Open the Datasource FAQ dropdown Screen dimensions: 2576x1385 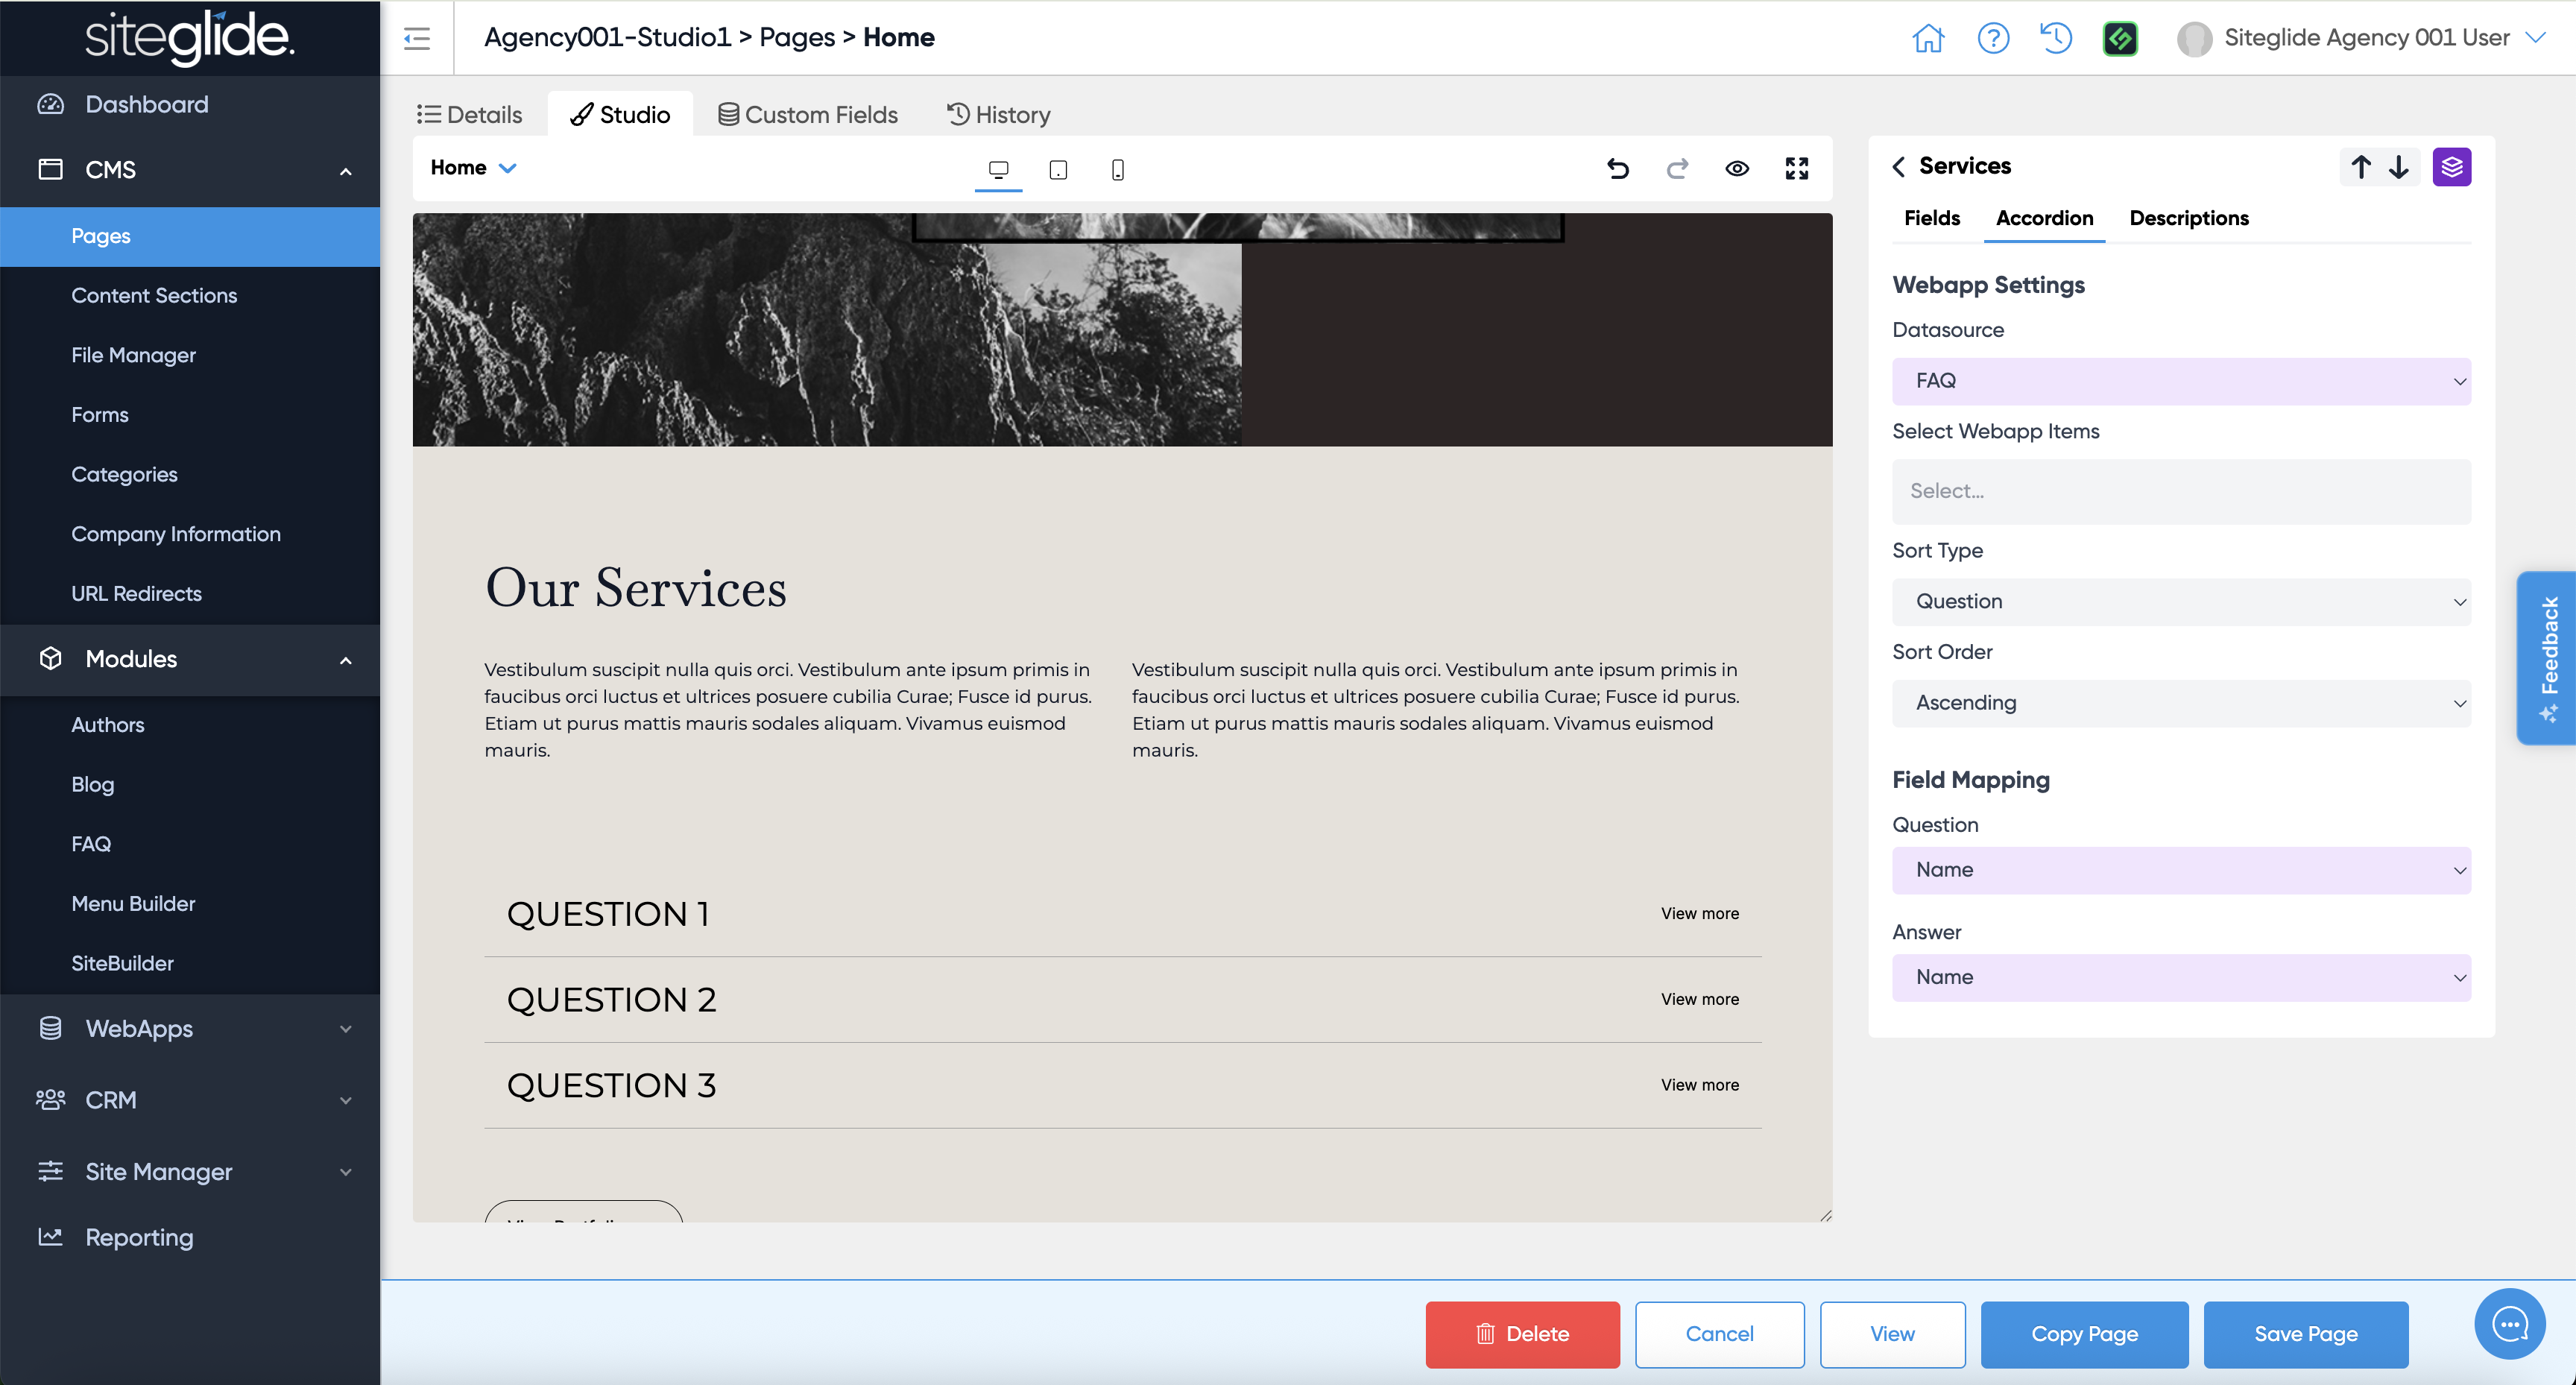click(x=2180, y=381)
